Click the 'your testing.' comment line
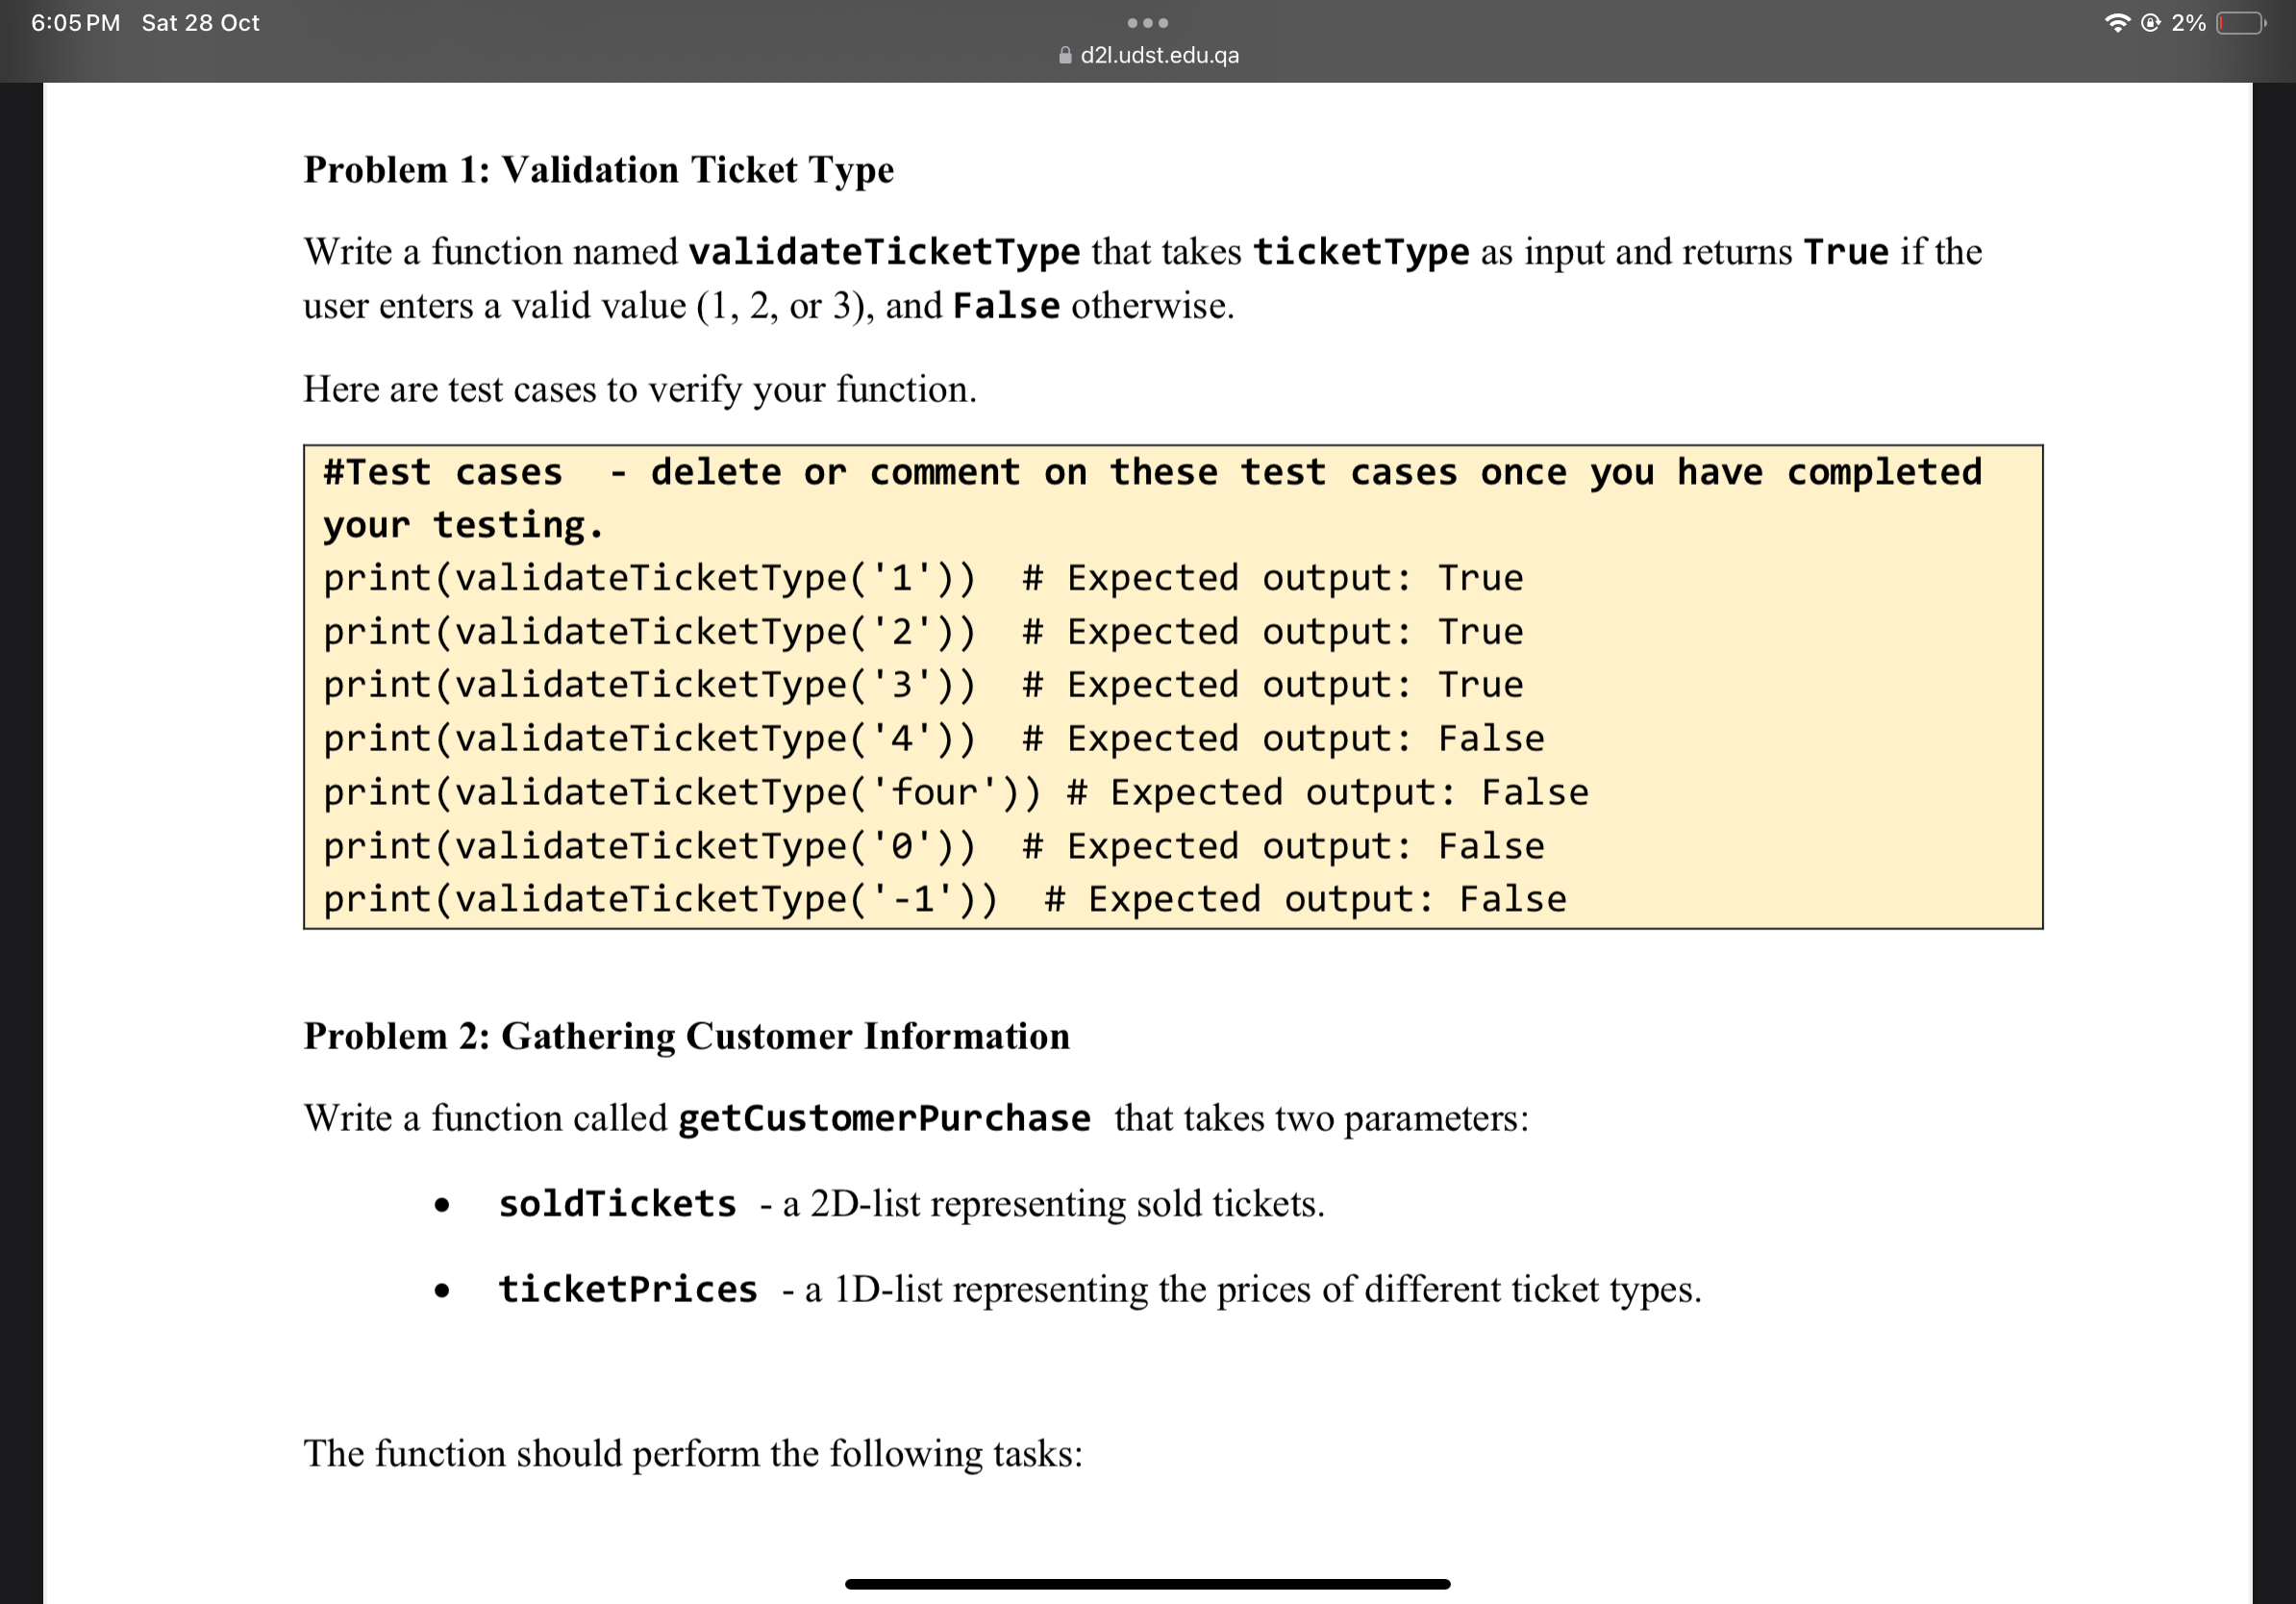 coord(463,525)
